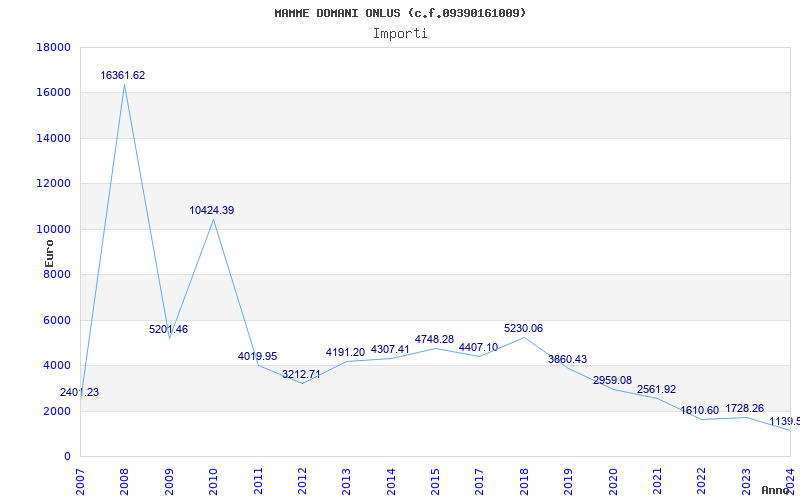Image resolution: width=800 pixels, height=500 pixels.
Task: Click the 2015 x-axis year label
Action: pos(435,481)
